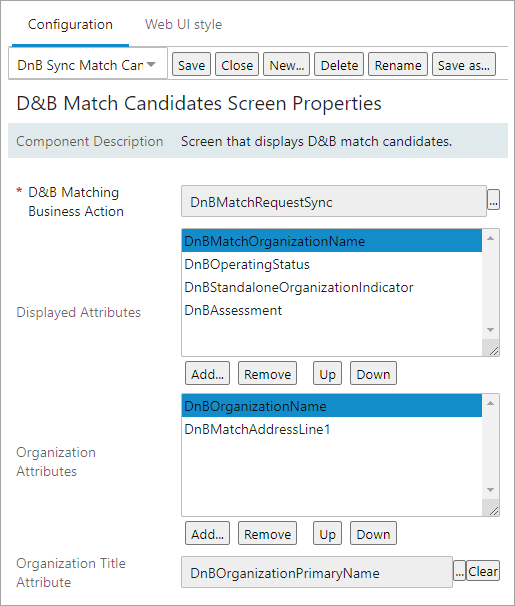Image resolution: width=515 pixels, height=606 pixels.
Task: Select the Configuration tab
Action: (70, 25)
